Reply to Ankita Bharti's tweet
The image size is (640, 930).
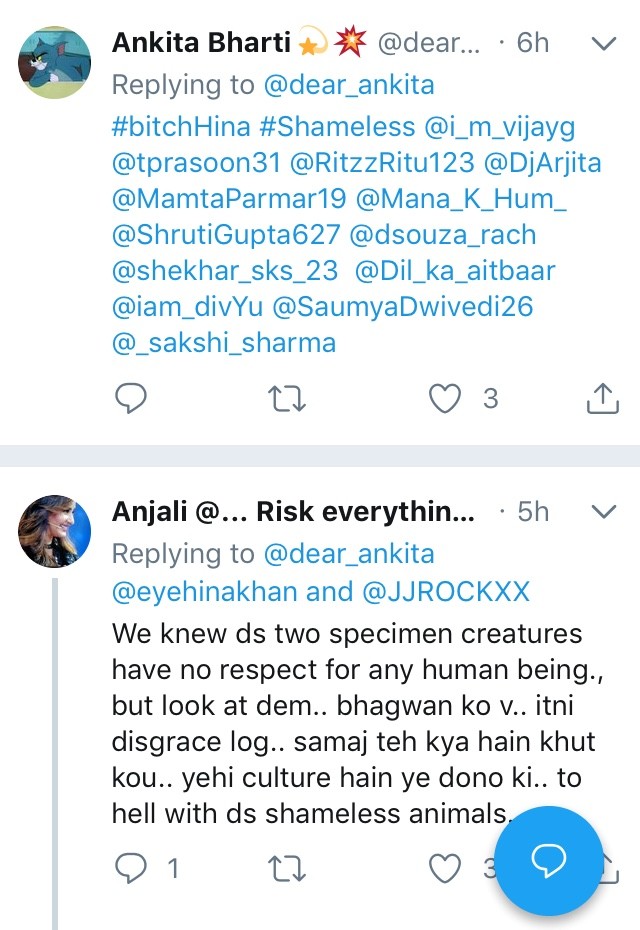point(132,399)
